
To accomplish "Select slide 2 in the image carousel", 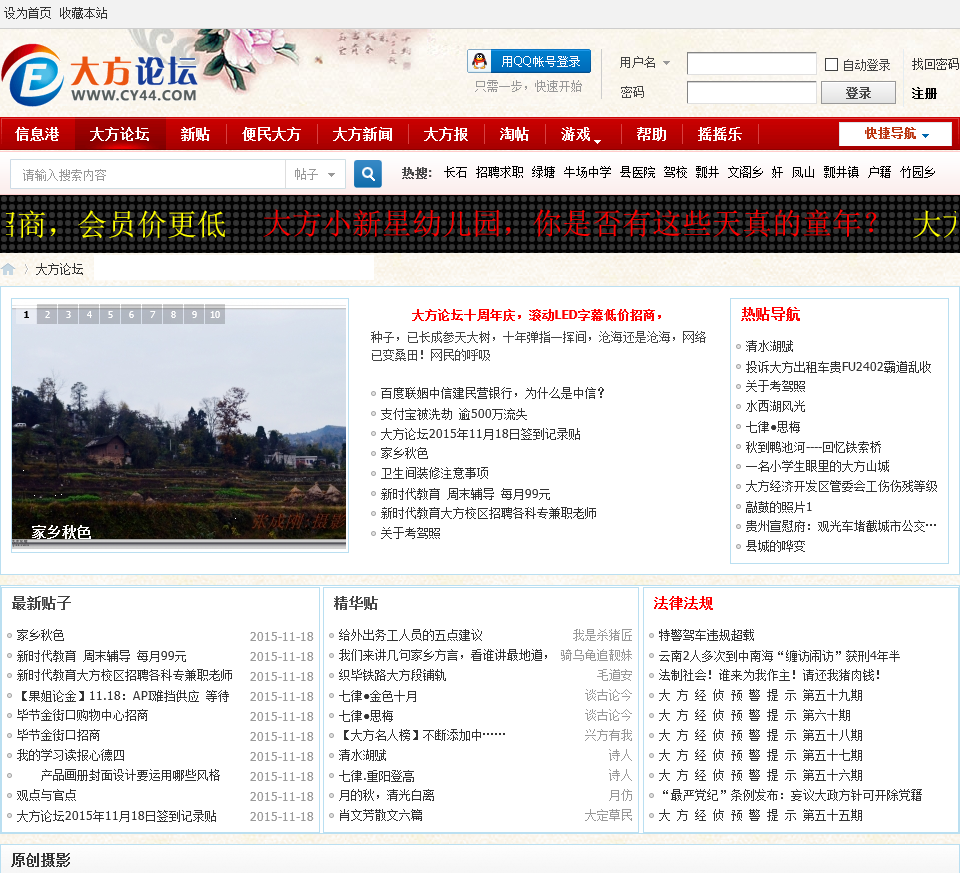I will [47, 314].
